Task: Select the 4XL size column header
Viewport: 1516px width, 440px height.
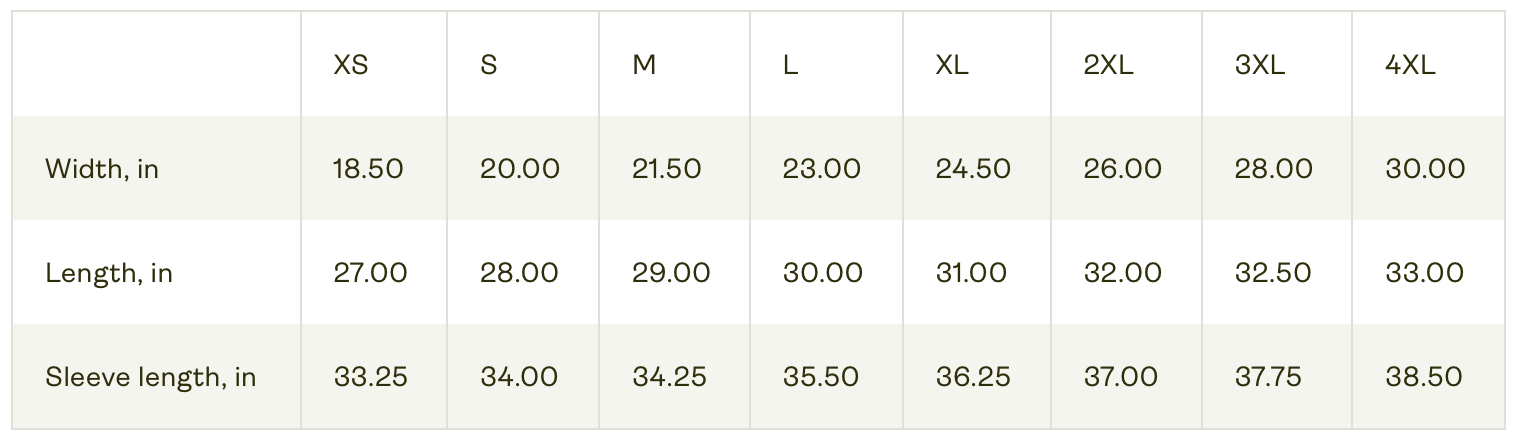Action: 1410,65
